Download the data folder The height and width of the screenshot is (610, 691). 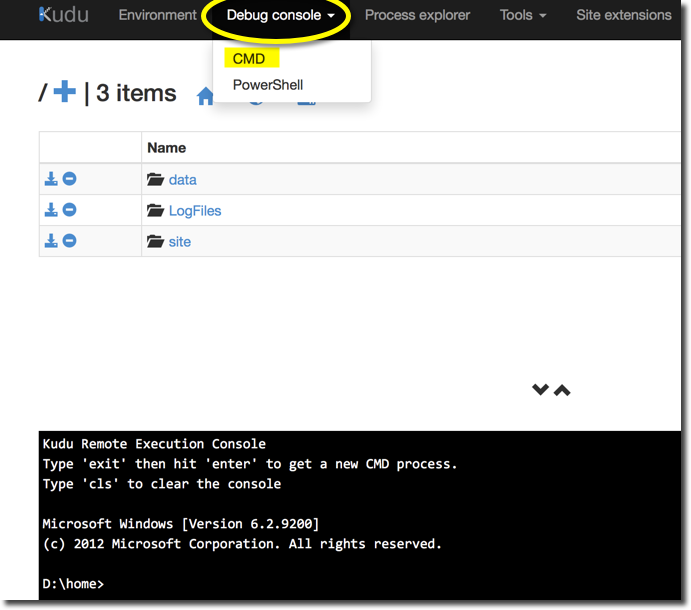click(x=51, y=179)
